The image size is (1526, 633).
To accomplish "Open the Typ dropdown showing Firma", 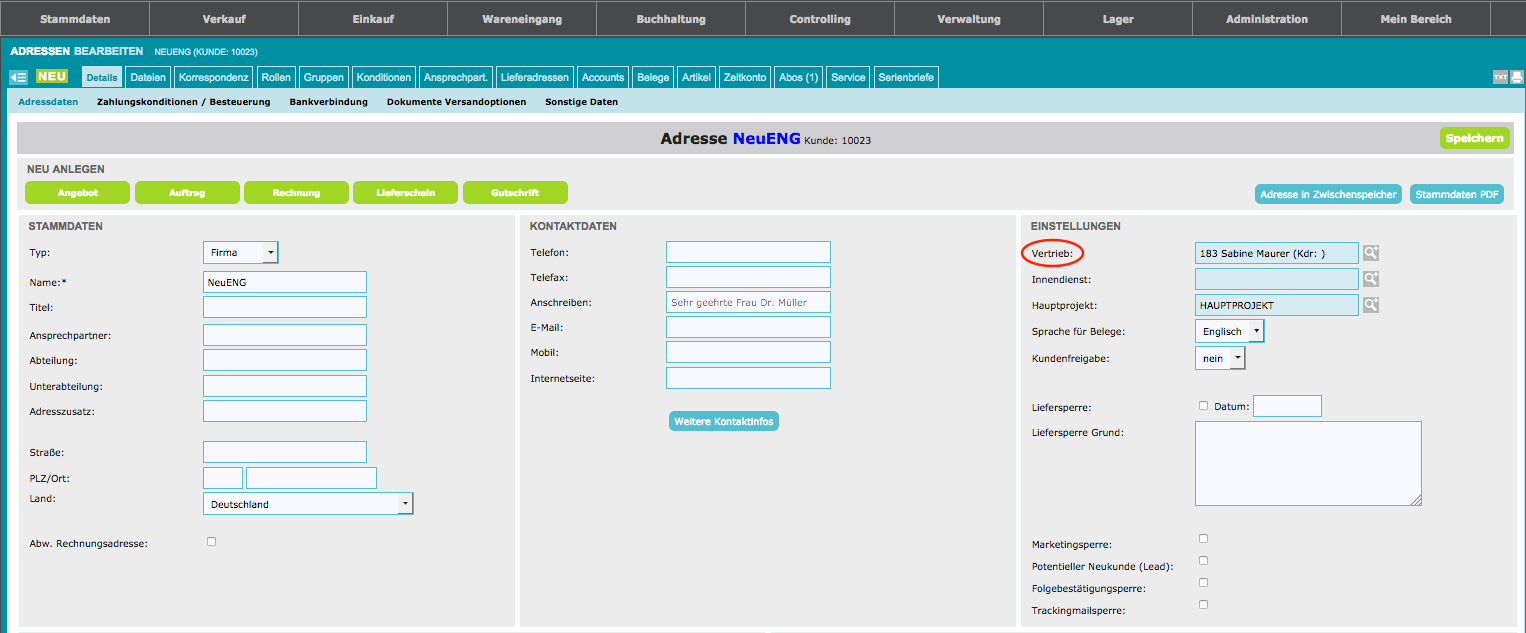I will (240, 253).
